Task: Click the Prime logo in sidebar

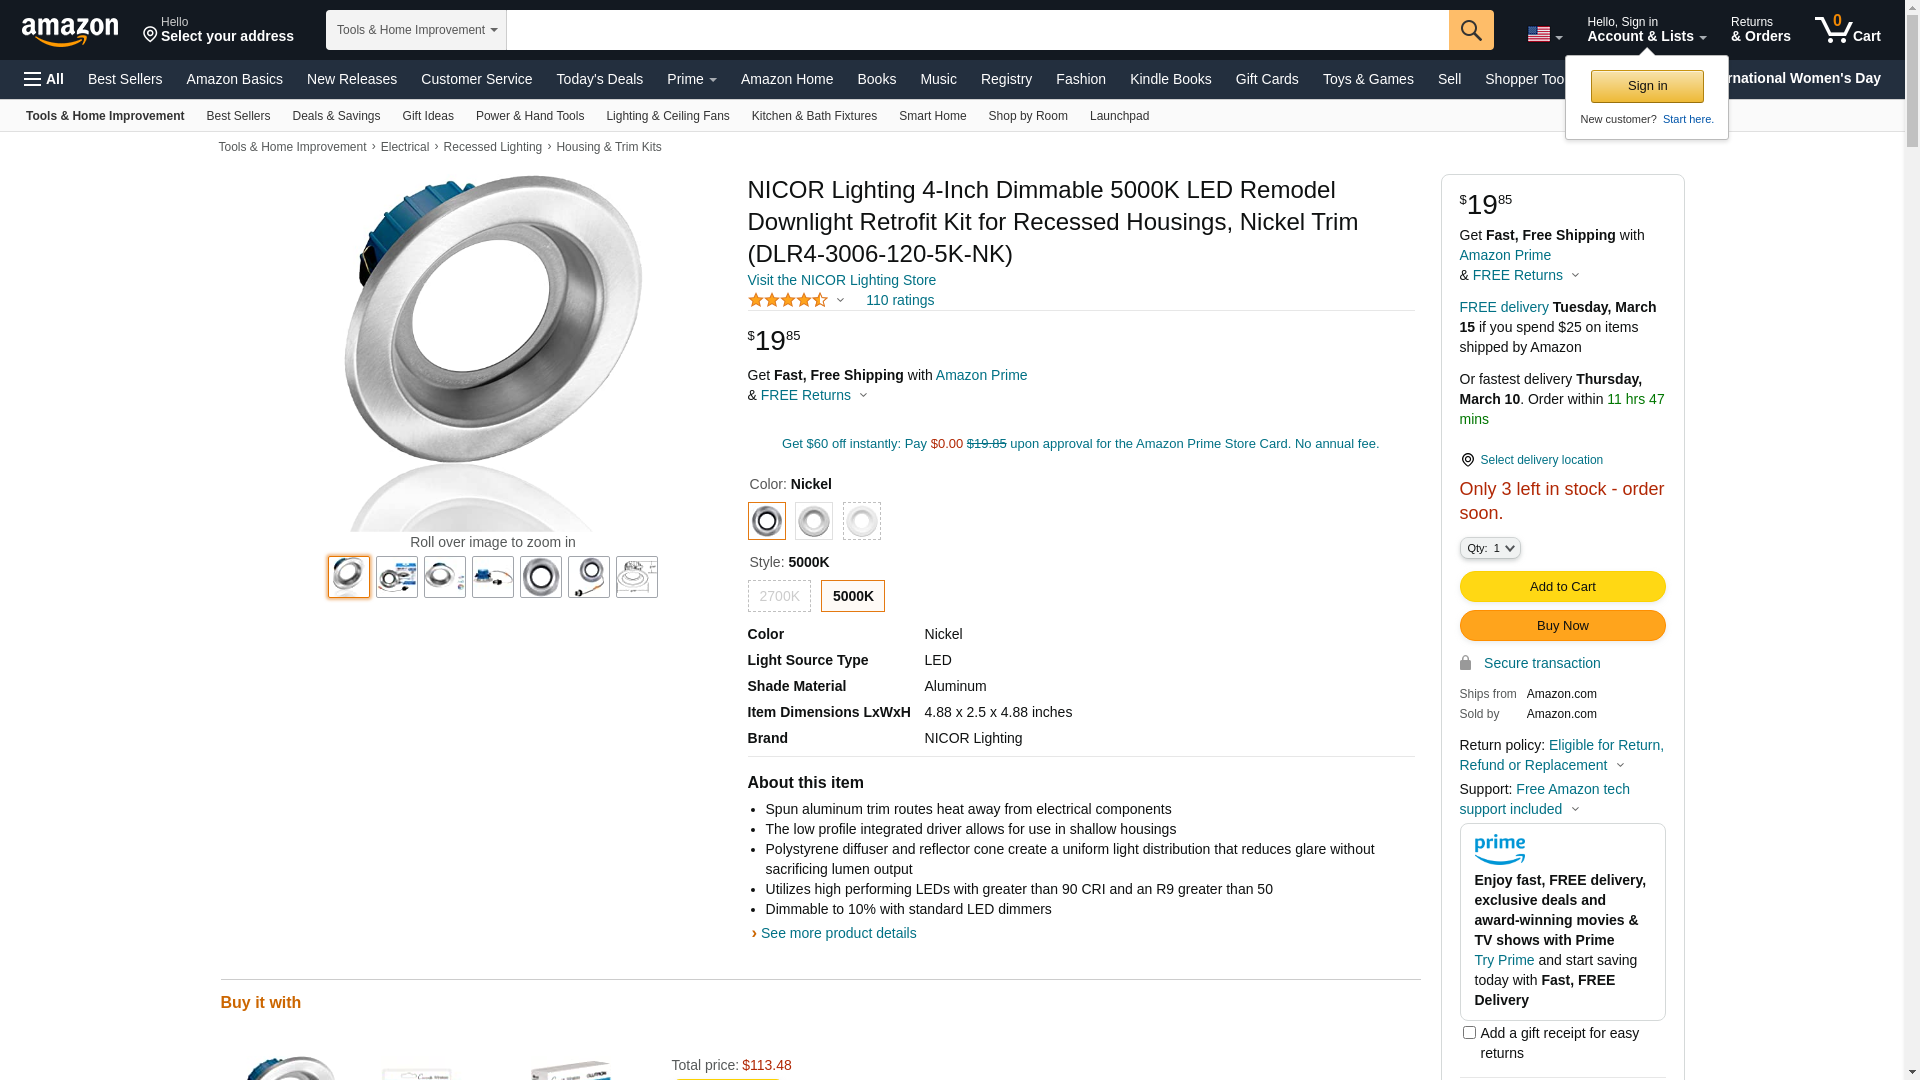Action: pyautogui.click(x=1499, y=849)
